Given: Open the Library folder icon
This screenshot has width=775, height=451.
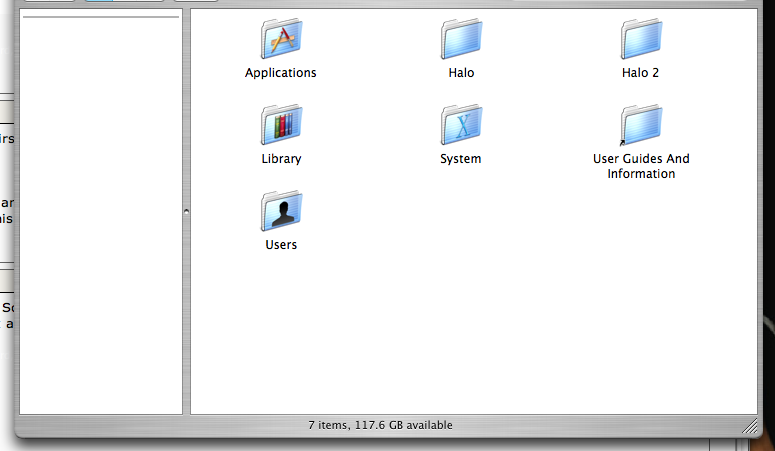Looking at the screenshot, I should coord(281,125).
